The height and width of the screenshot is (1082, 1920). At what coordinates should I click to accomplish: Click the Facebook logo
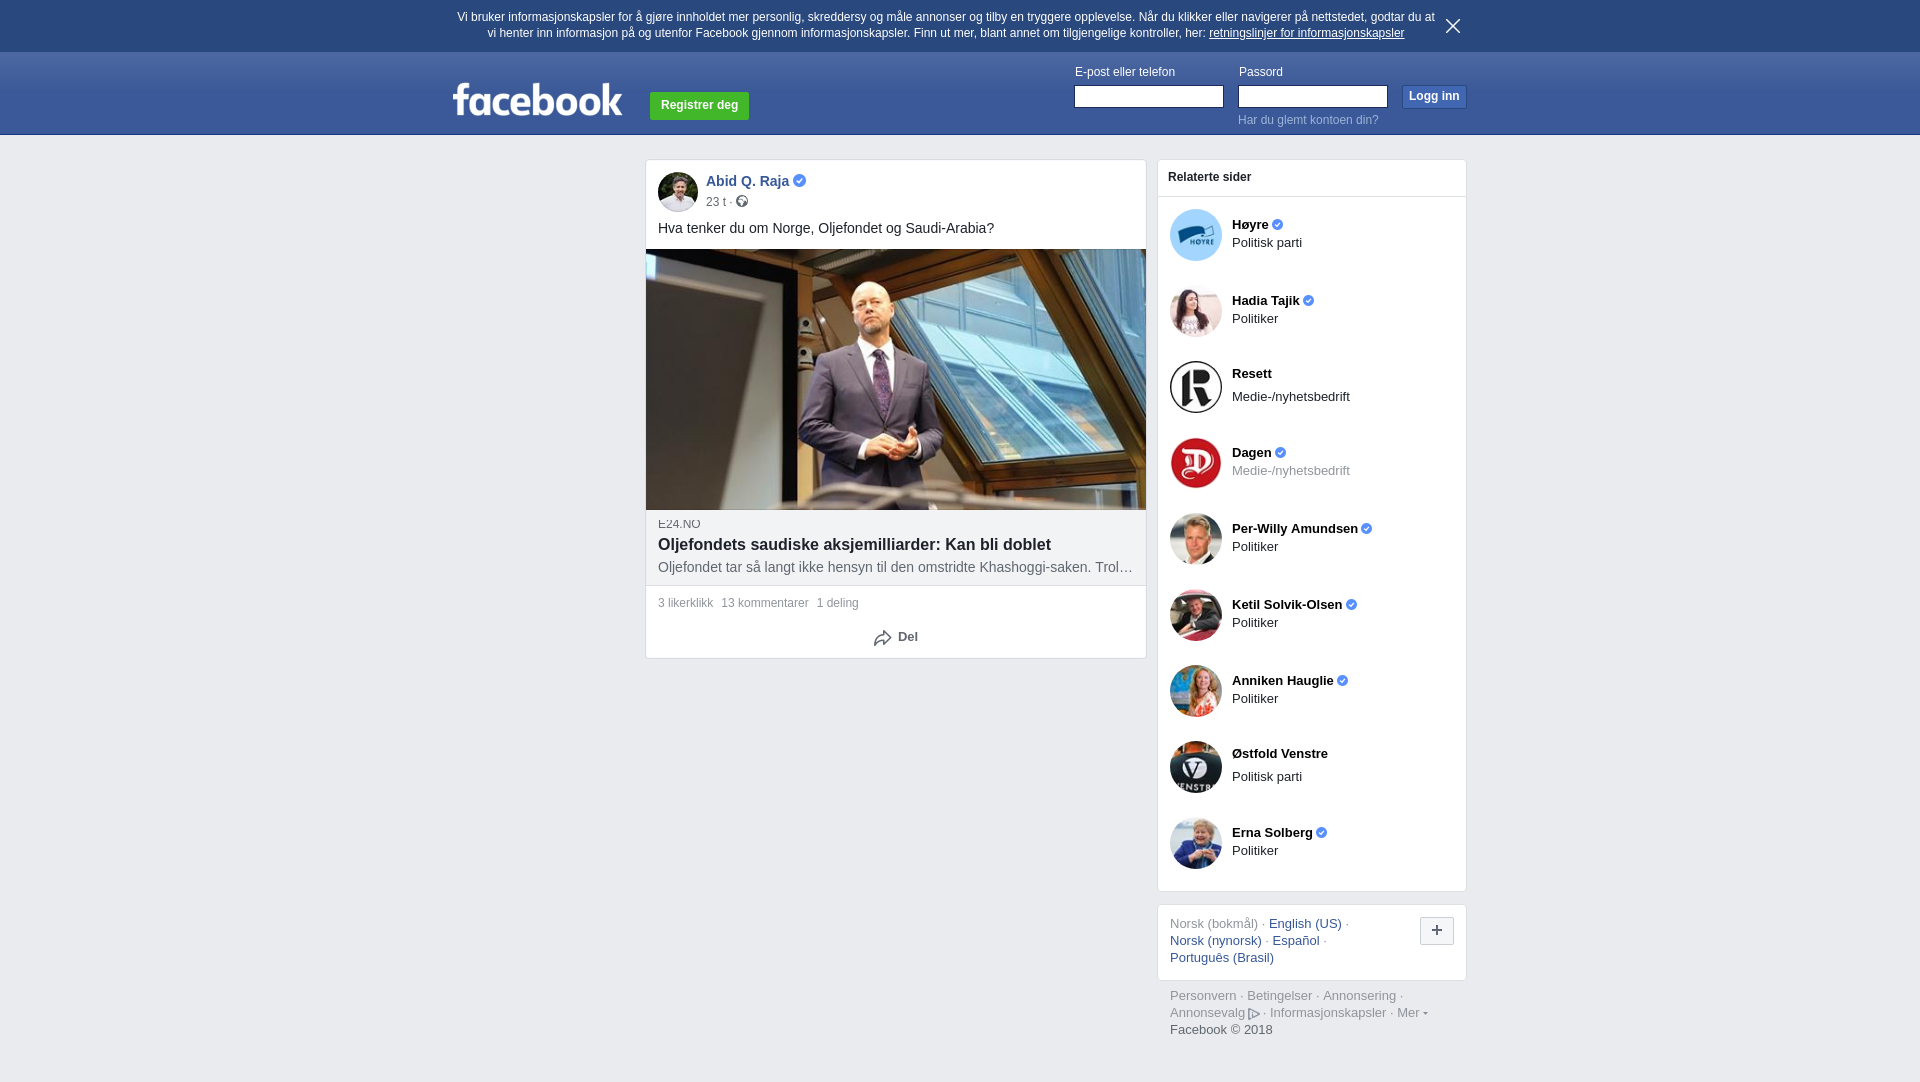[537, 99]
